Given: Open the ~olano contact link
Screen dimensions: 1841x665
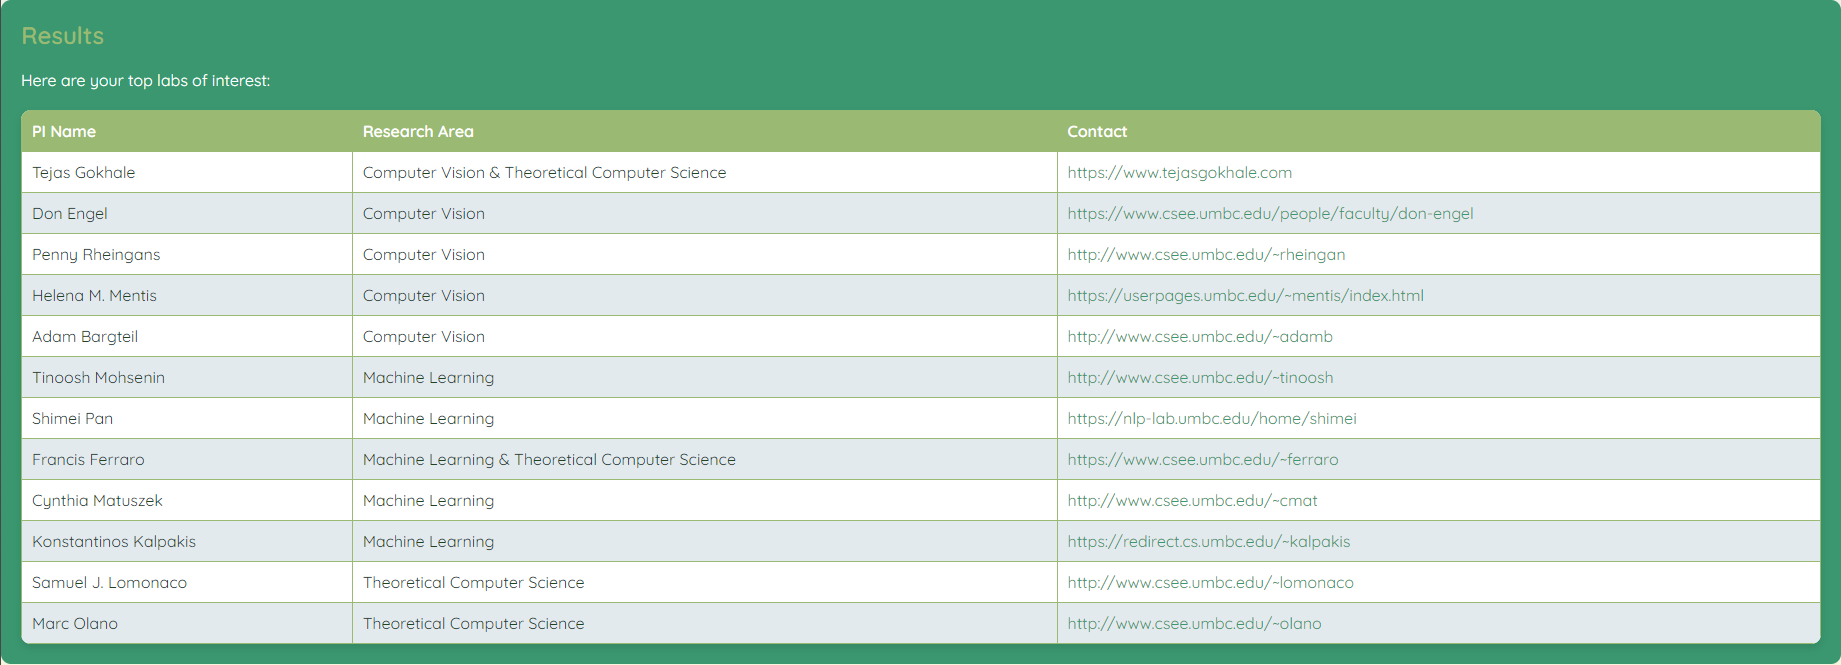Looking at the screenshot, I should coord(1194,623).
